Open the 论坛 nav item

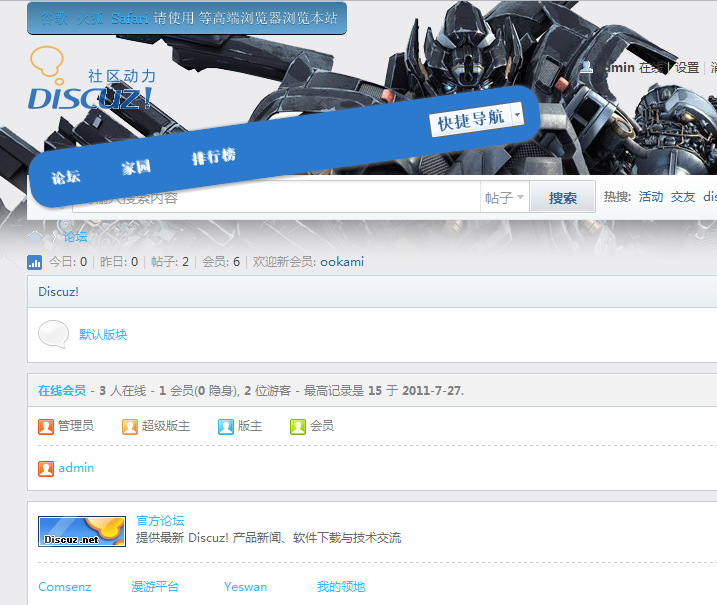(x=66, y=177)
